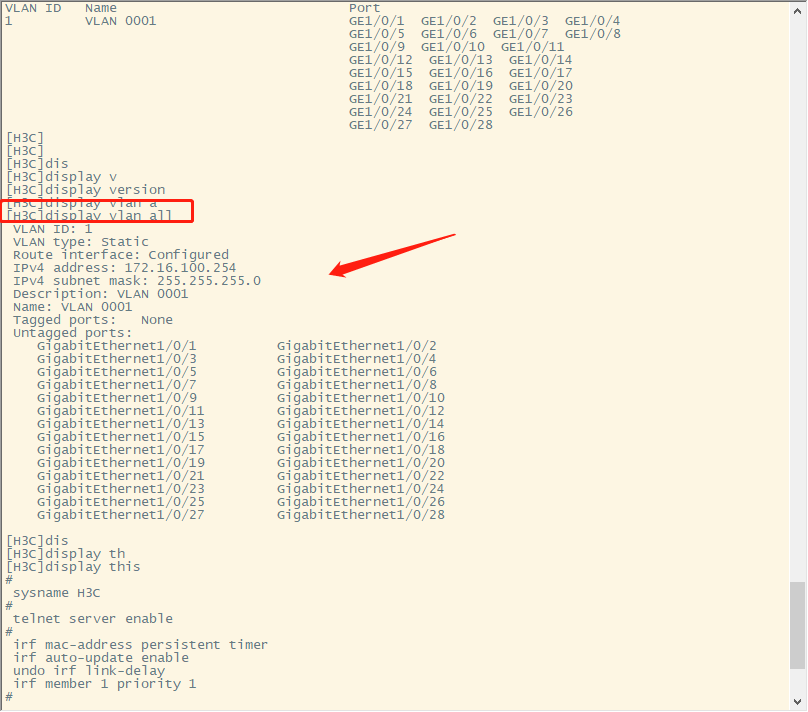
Task: Click 'Route interface: Configured' line
Action: pos(121,255)
